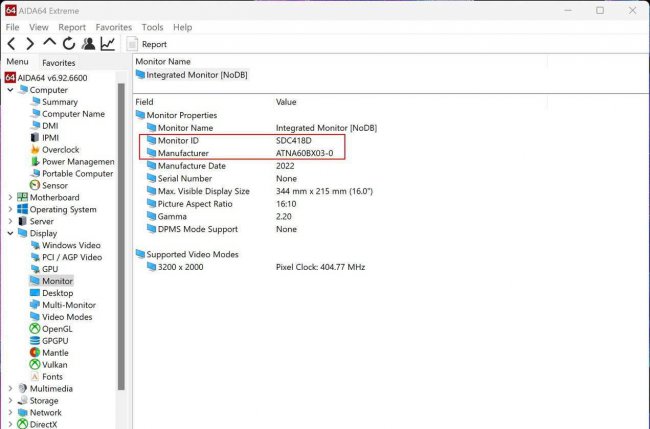Expand the DirectX tree node
The height and width of the screenshot is (429, 650).
[x=10, y=424]
